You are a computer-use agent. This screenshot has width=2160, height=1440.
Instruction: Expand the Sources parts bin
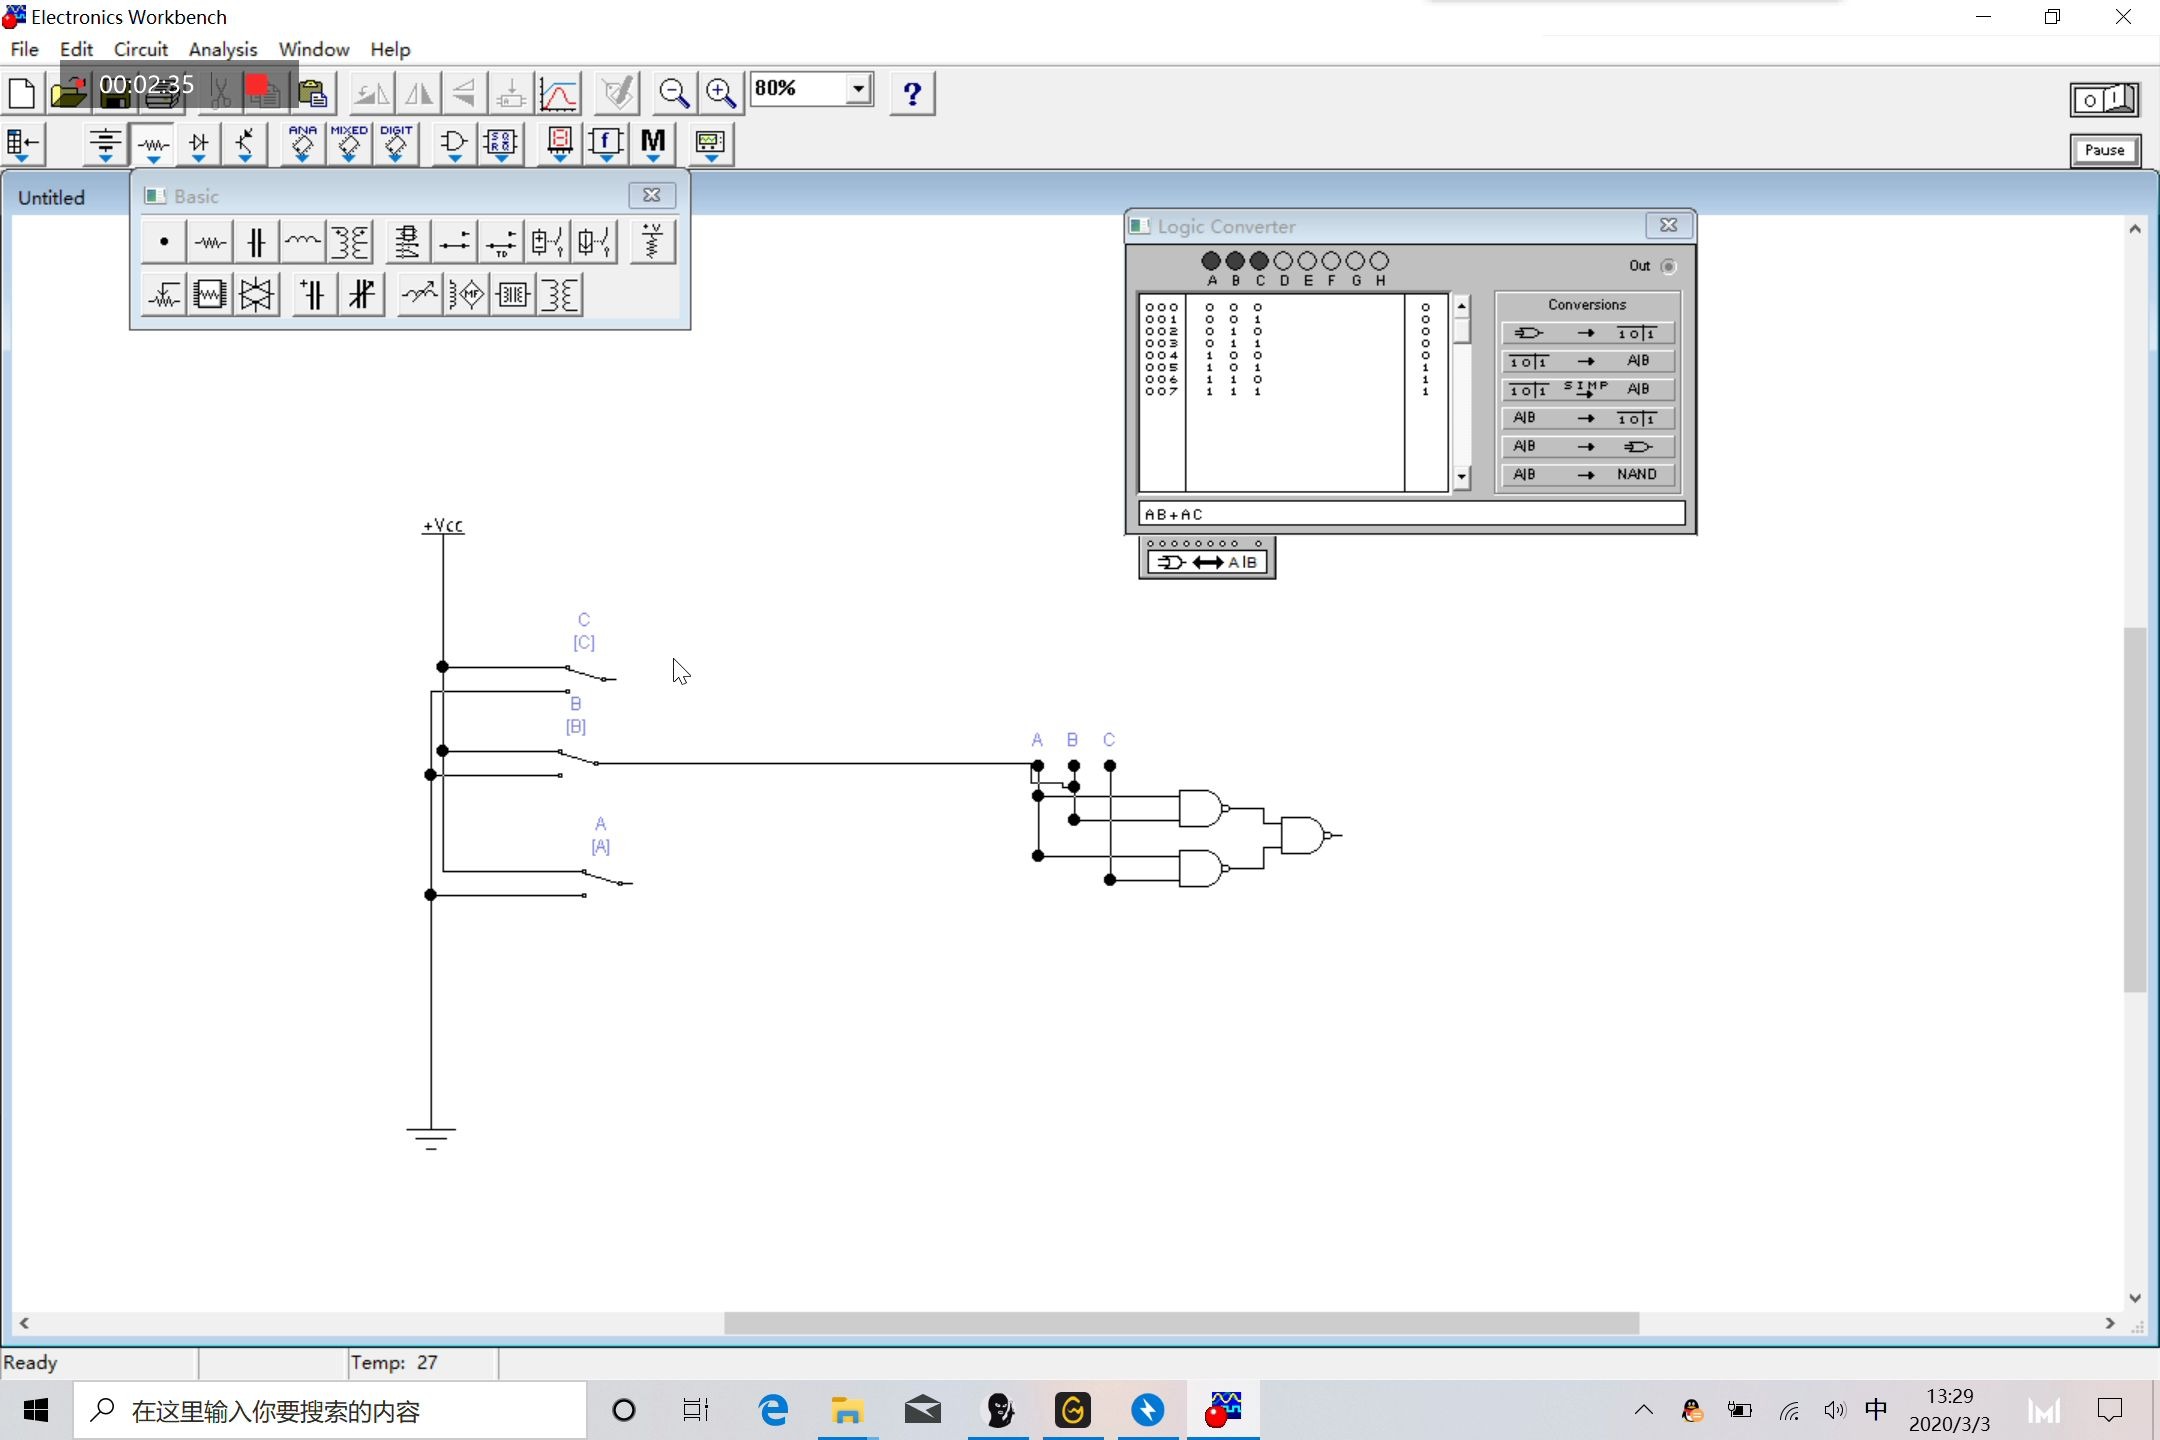pos(104,144)
